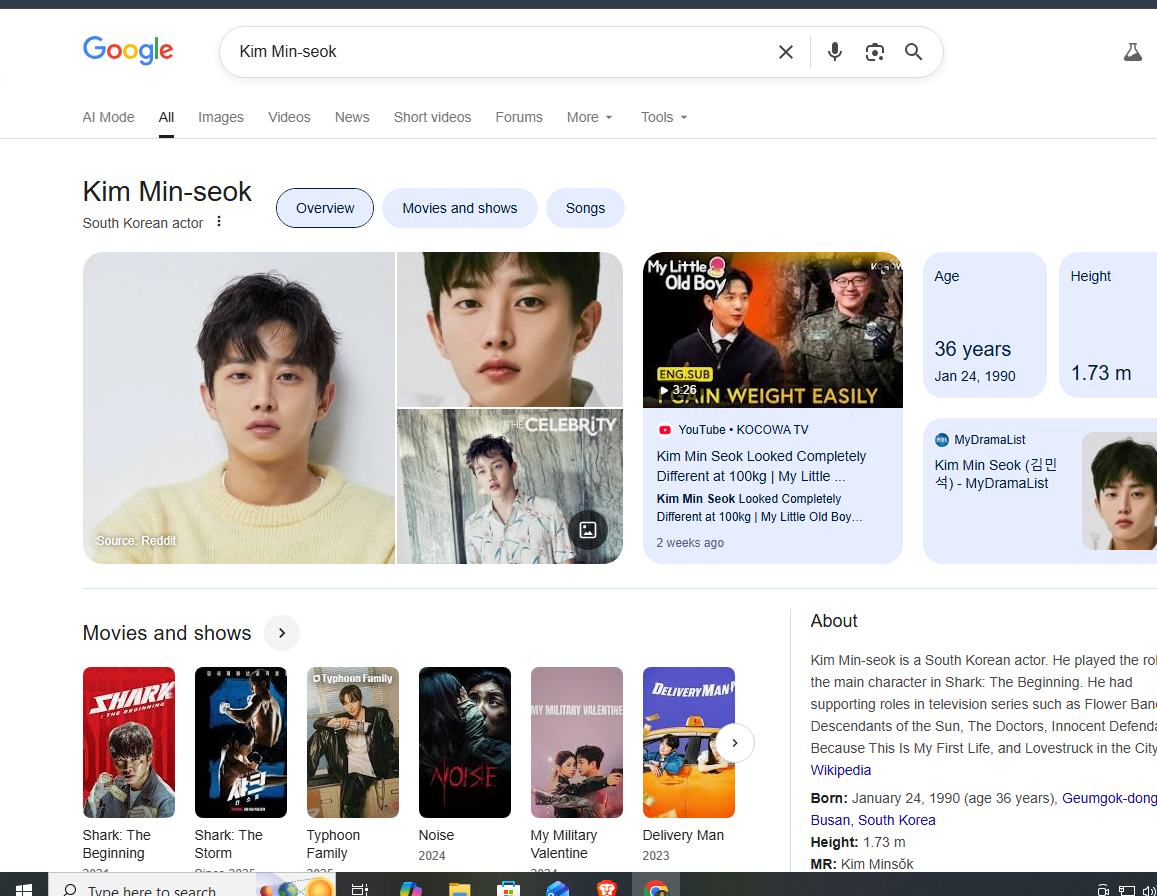
Task: Open the Forums tab
Action: 519,117
